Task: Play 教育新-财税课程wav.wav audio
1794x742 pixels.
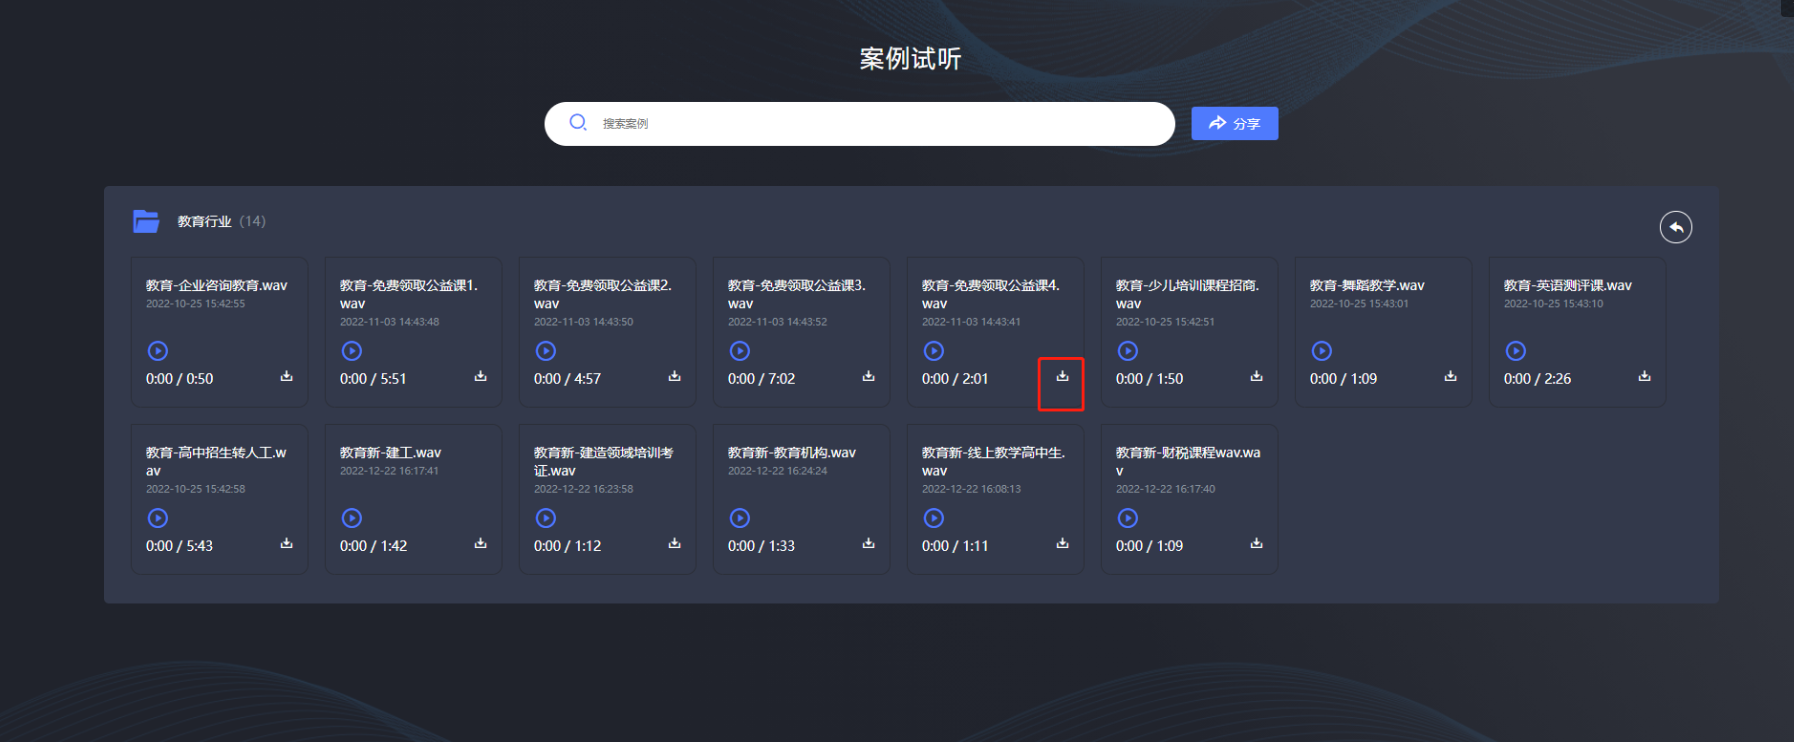Action: coord(1128,518)
